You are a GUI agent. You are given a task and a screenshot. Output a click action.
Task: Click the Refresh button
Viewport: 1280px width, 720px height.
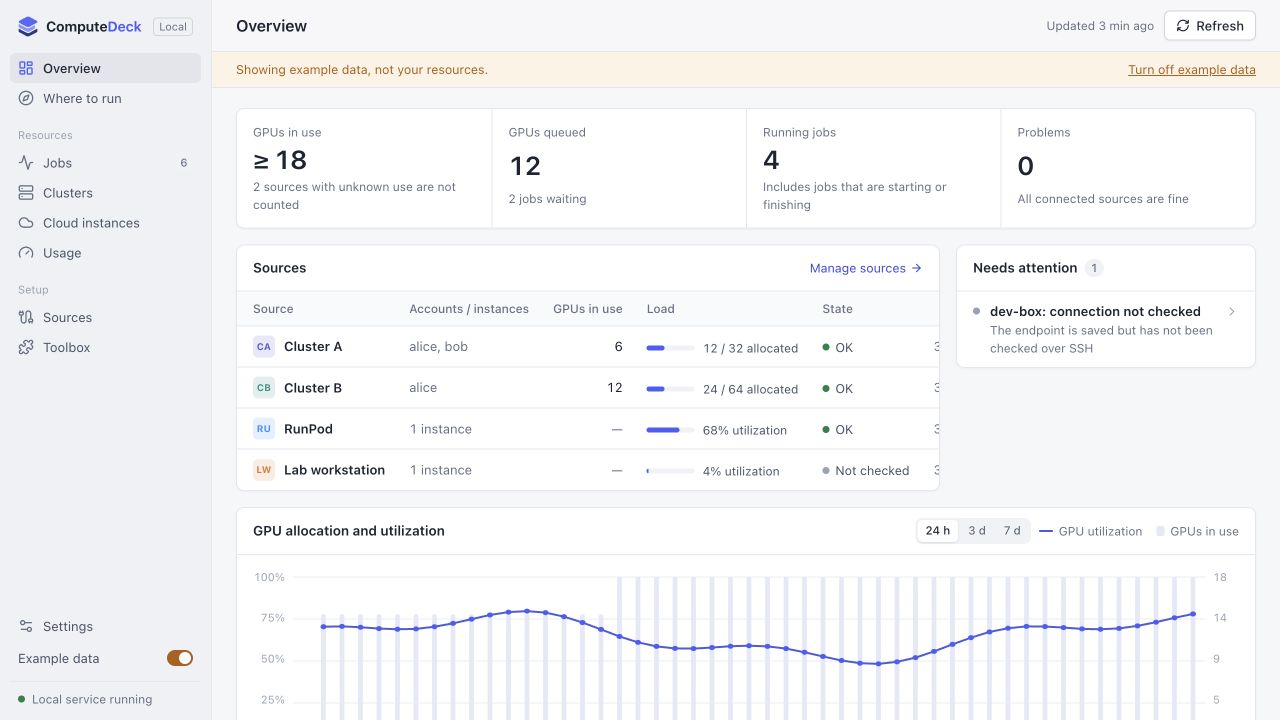tap(1210, 26)
